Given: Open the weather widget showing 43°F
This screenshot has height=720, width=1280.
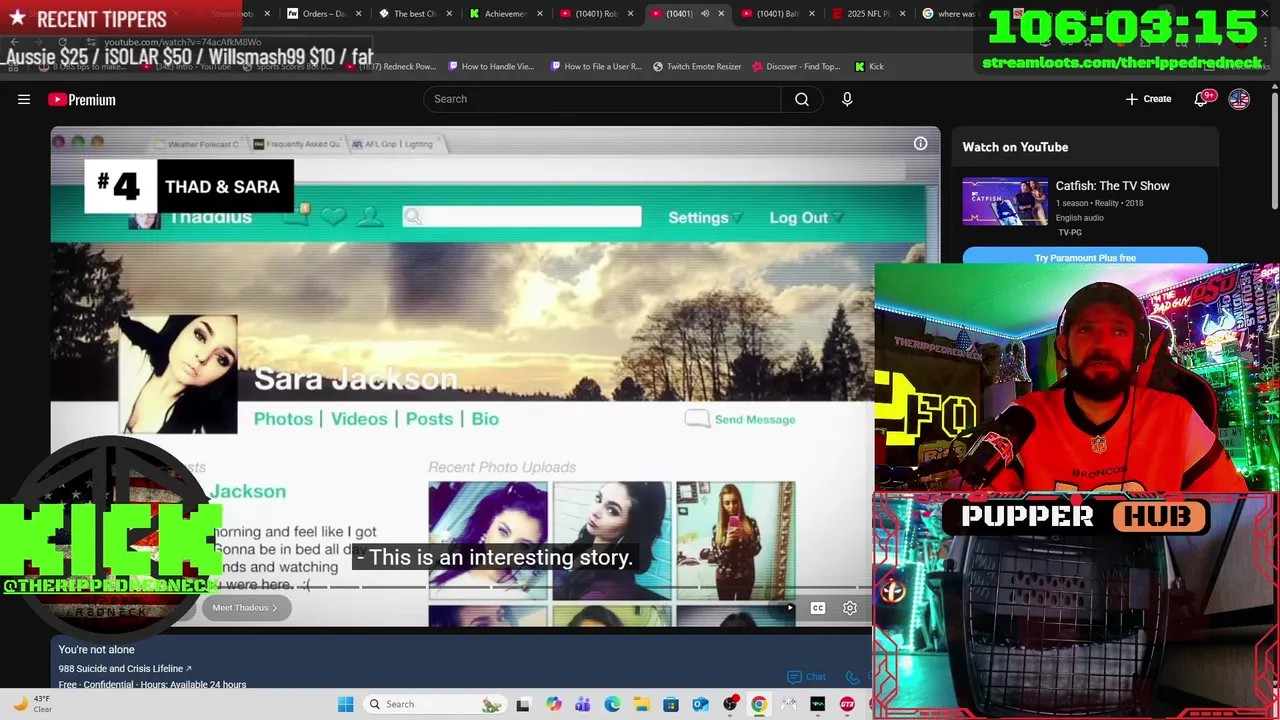Looking at the screenshot, I should [x=32, y=704].
